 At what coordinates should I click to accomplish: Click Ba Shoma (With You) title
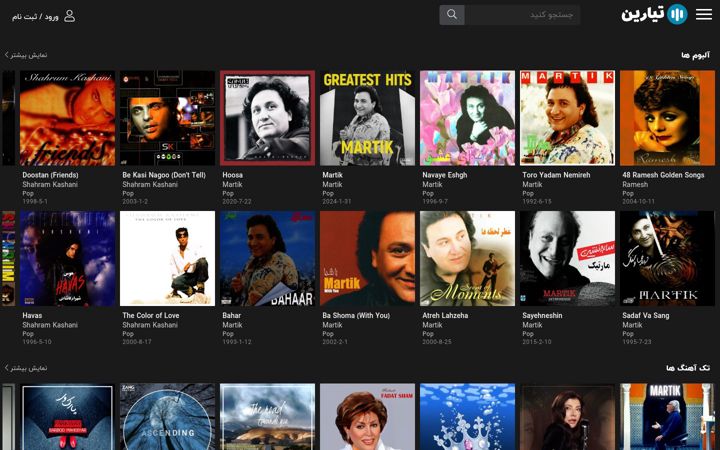(x=356, y=315)
